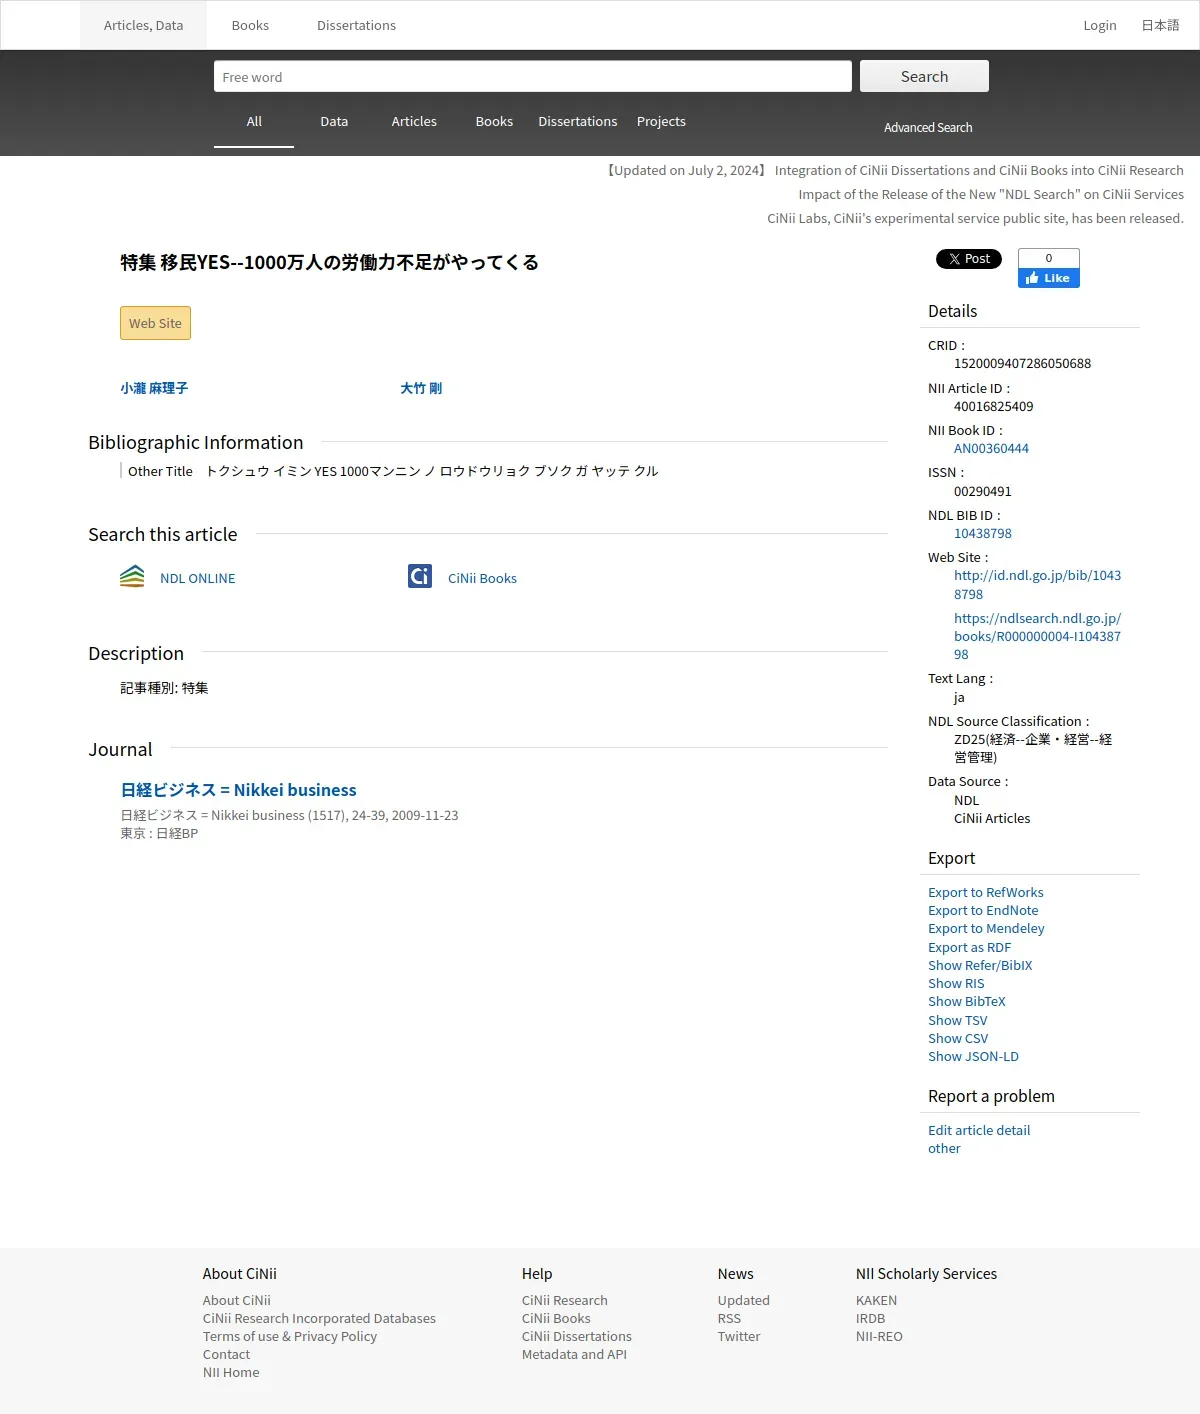The height and width of the screenshot is (1414, 1200).
Task: Open the CiNii Labs release announcement
Action: 975,219
